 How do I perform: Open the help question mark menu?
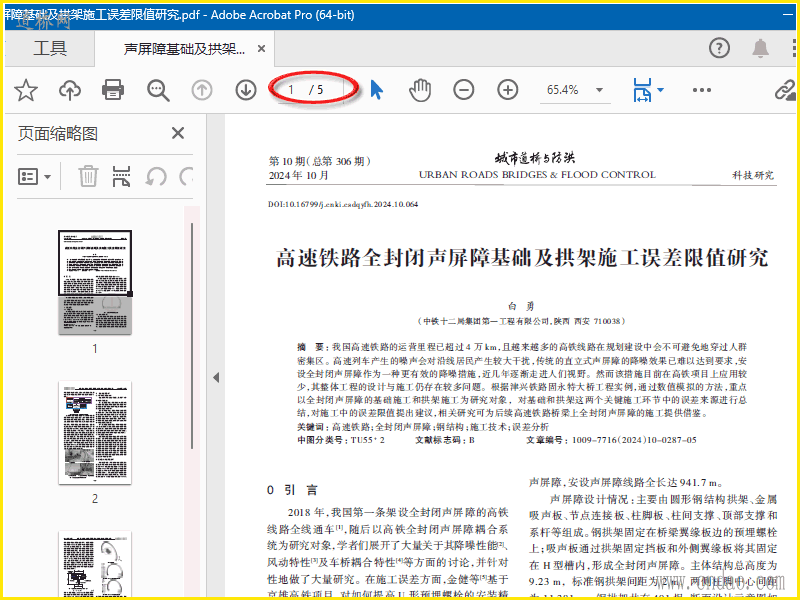719,48
